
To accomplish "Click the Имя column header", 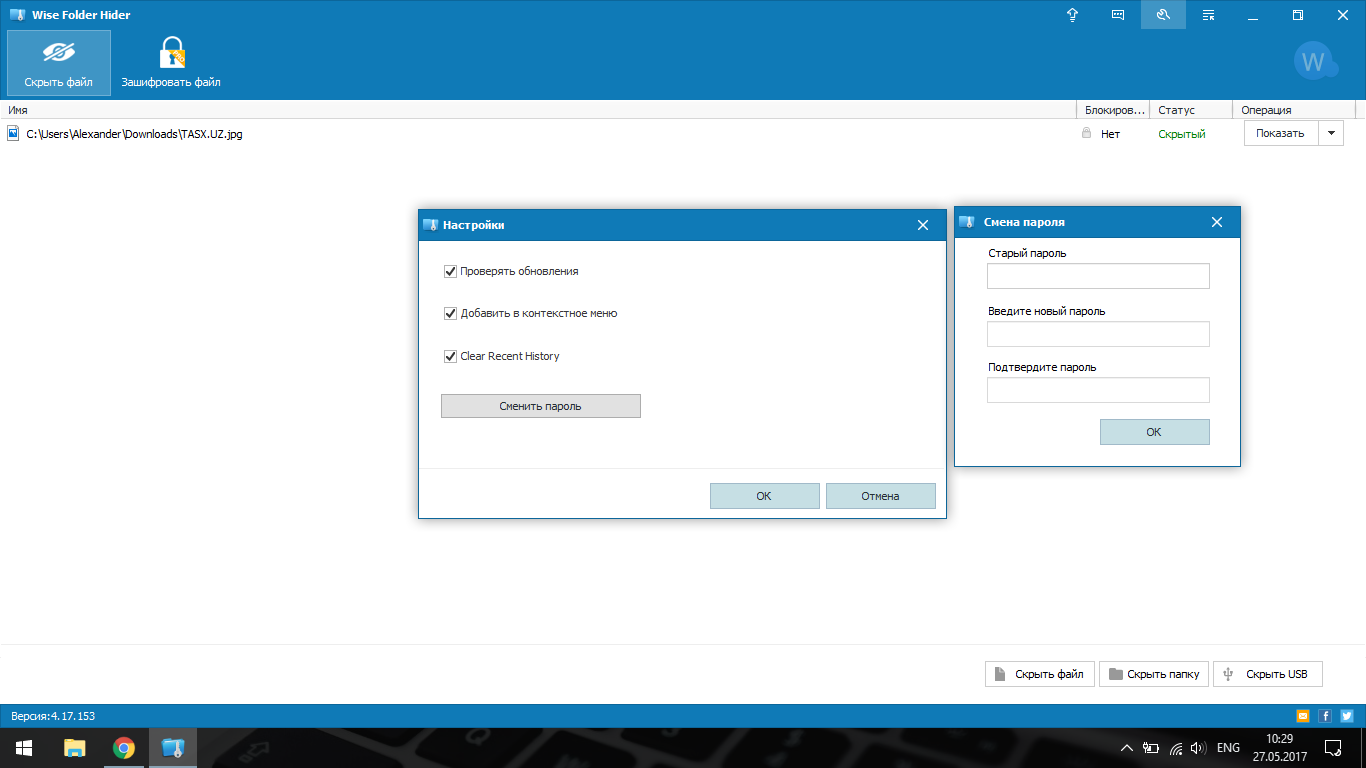I will 538,110.
